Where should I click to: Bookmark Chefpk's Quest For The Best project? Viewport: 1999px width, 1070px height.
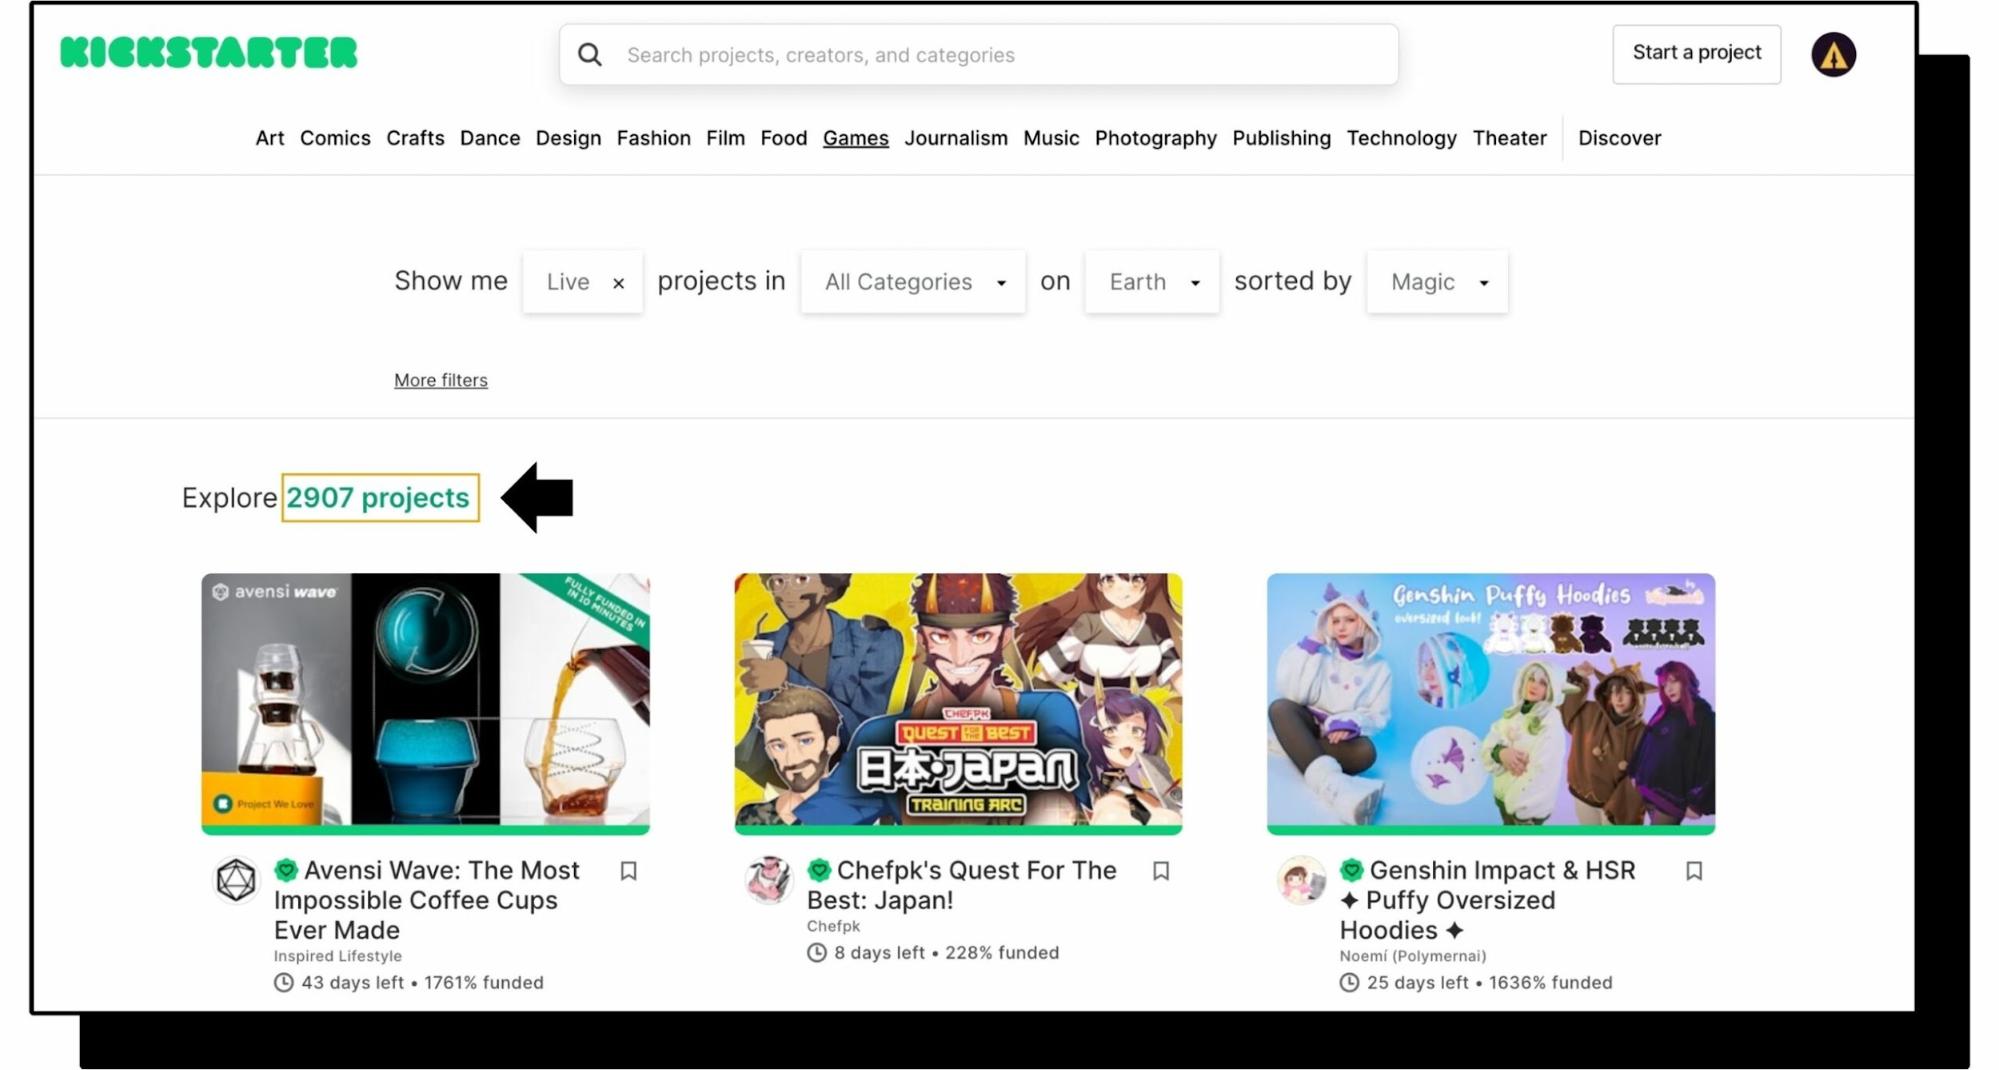1161,871
